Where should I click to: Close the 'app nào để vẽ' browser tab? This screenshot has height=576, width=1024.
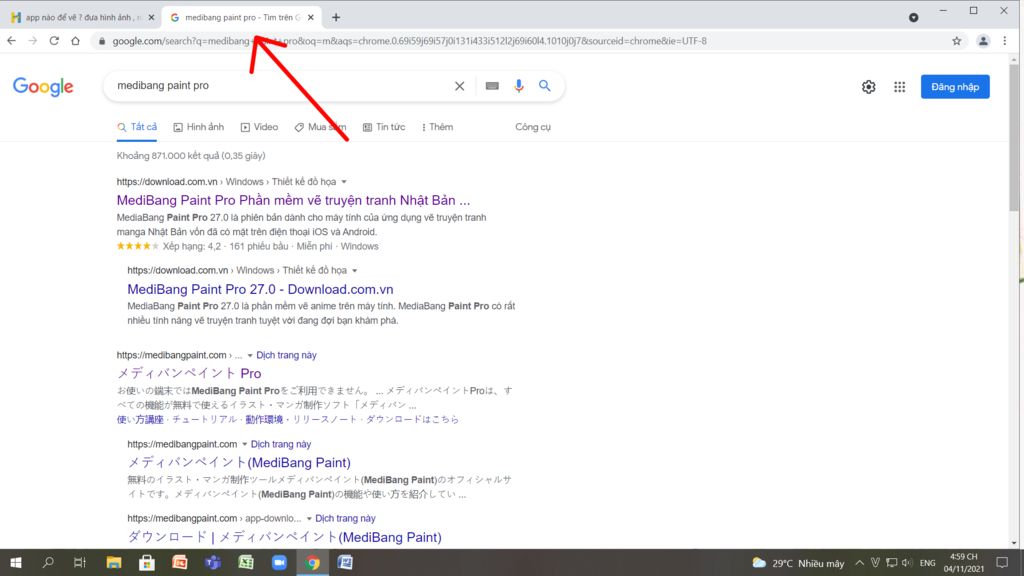click(x=152, y=18)
